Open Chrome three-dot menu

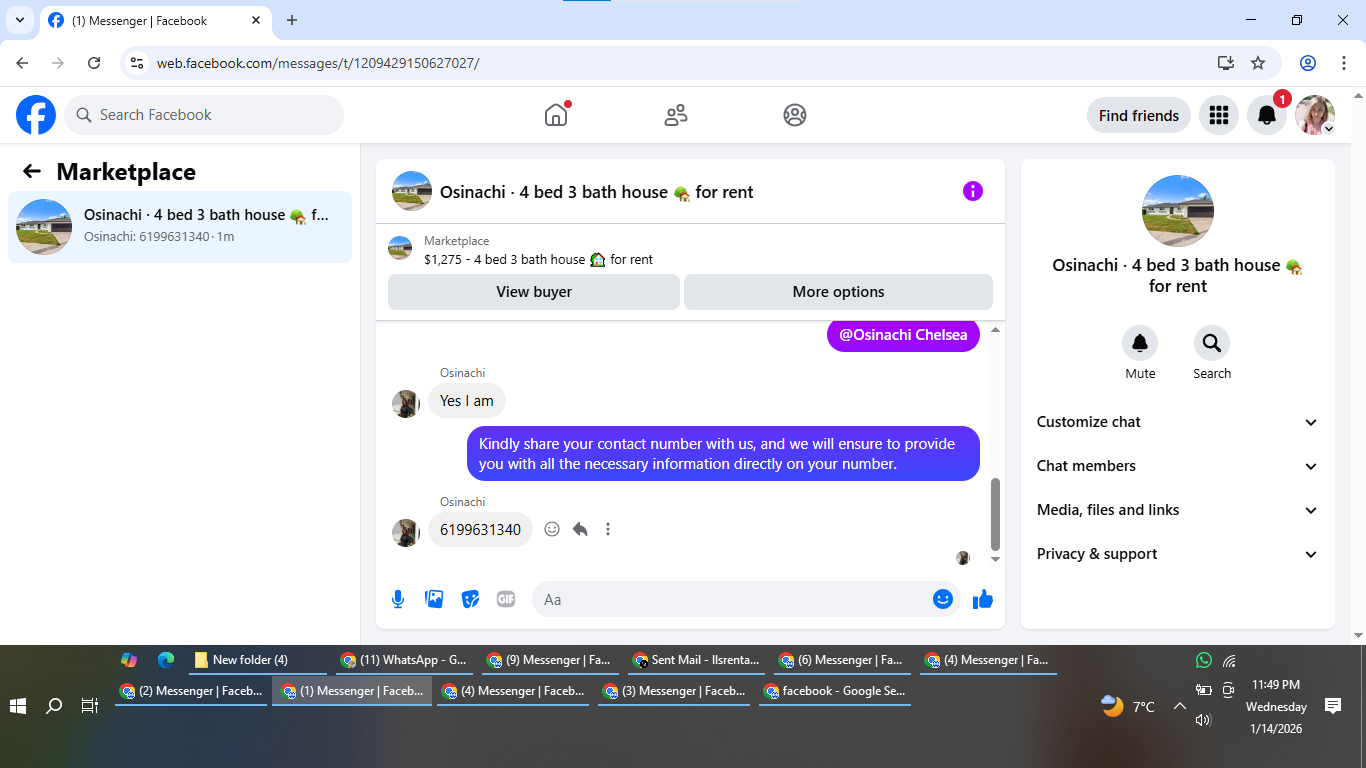click(x=1343, y=63)
